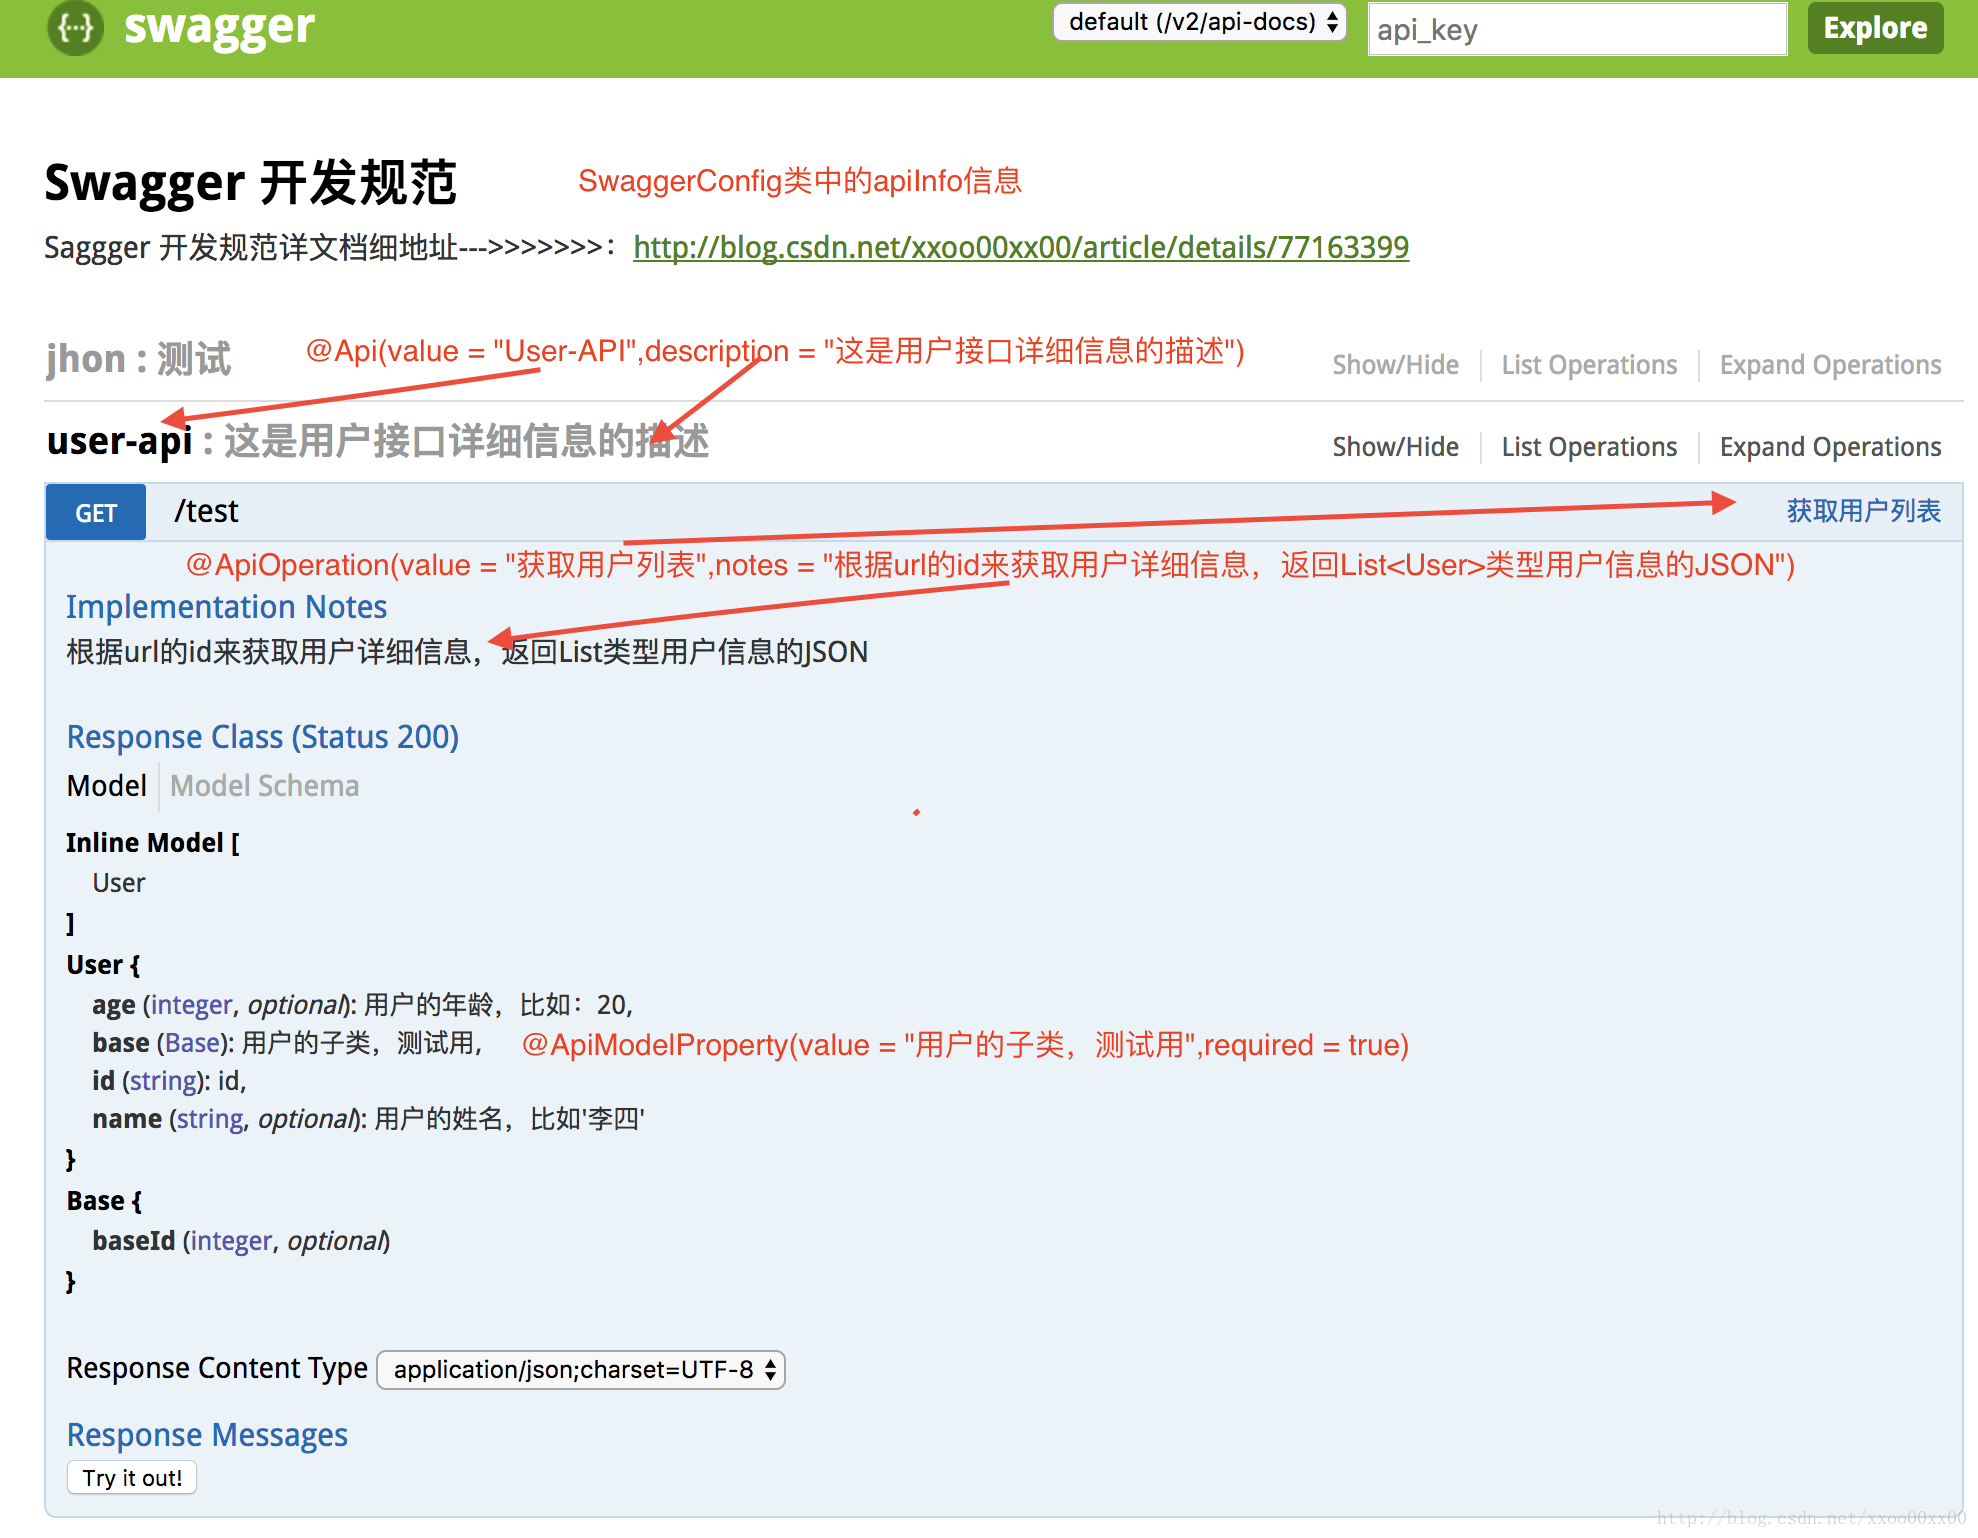Switch to the Model tab
Screen dimensions: 1978x1538
[x=107, y=786]
